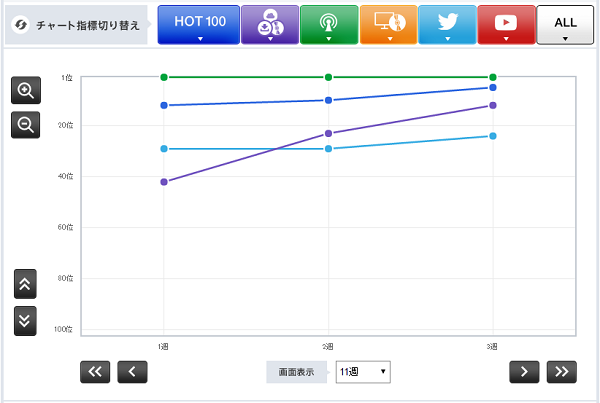Click the light blue point at week 3
The width and height of the screenshot is (600, 403).
493,136
